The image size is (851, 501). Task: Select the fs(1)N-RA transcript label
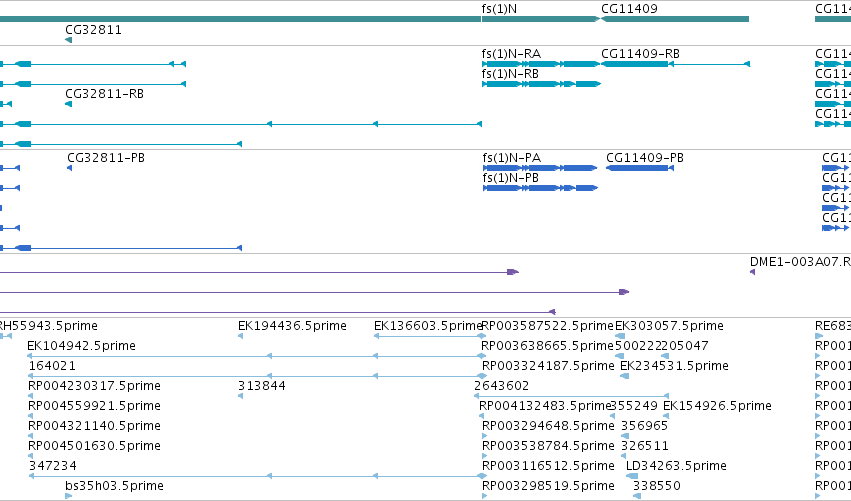511,54
